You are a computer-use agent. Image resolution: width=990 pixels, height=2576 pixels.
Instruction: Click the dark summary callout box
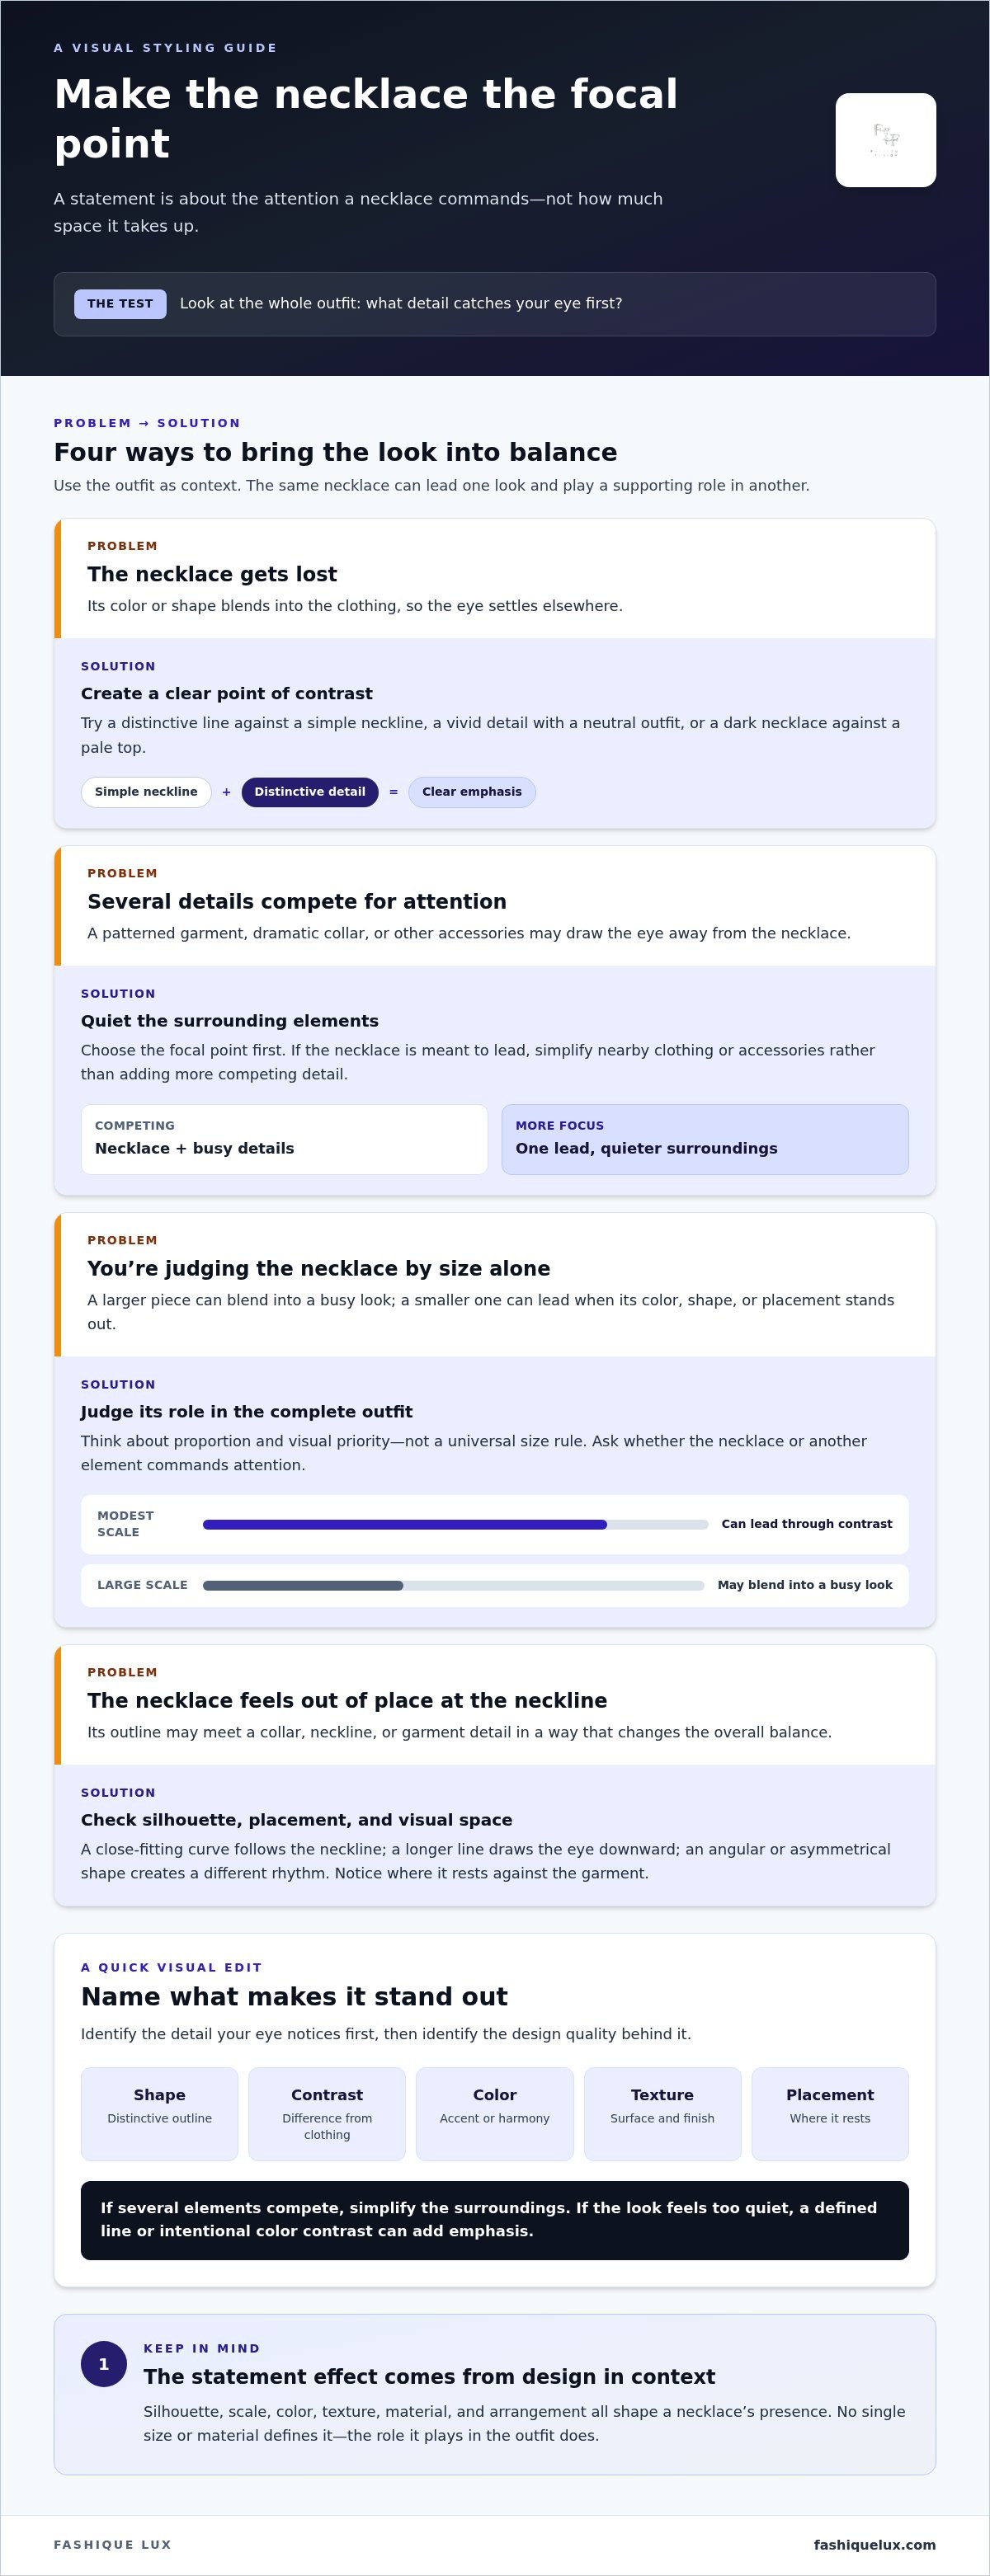pos(495,2220)
